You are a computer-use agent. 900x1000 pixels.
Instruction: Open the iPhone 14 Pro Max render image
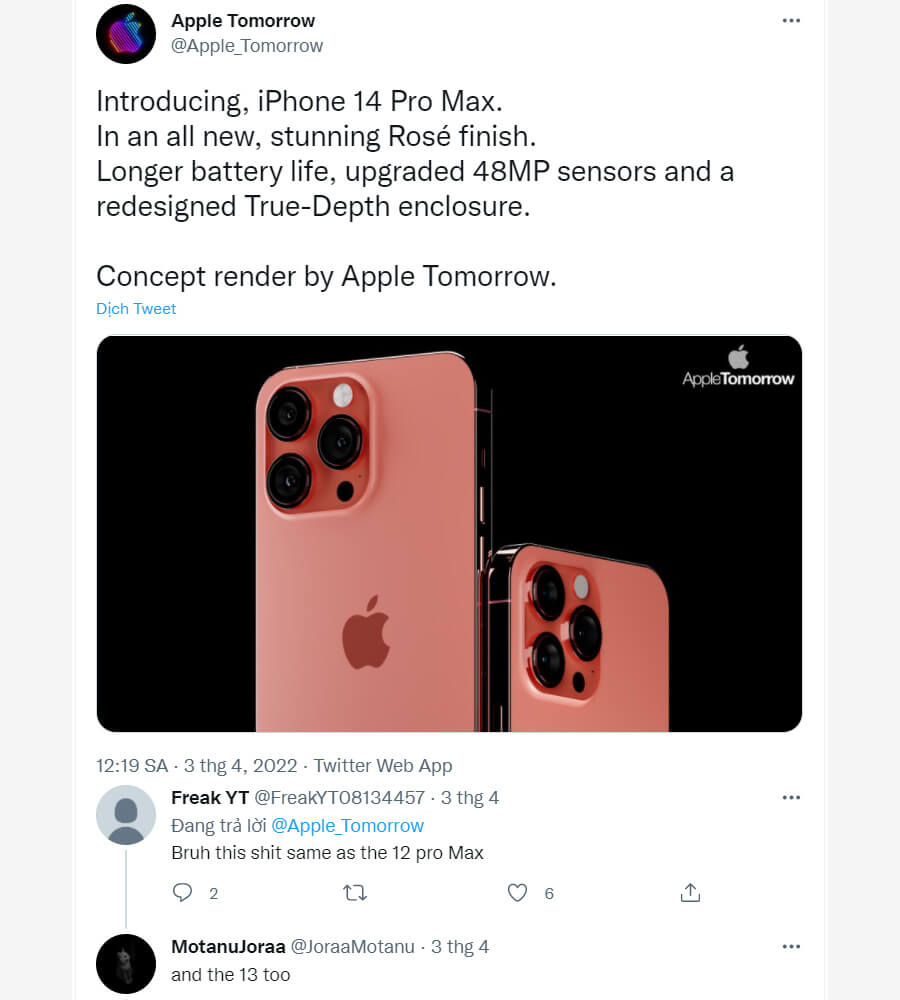[449, 532]
